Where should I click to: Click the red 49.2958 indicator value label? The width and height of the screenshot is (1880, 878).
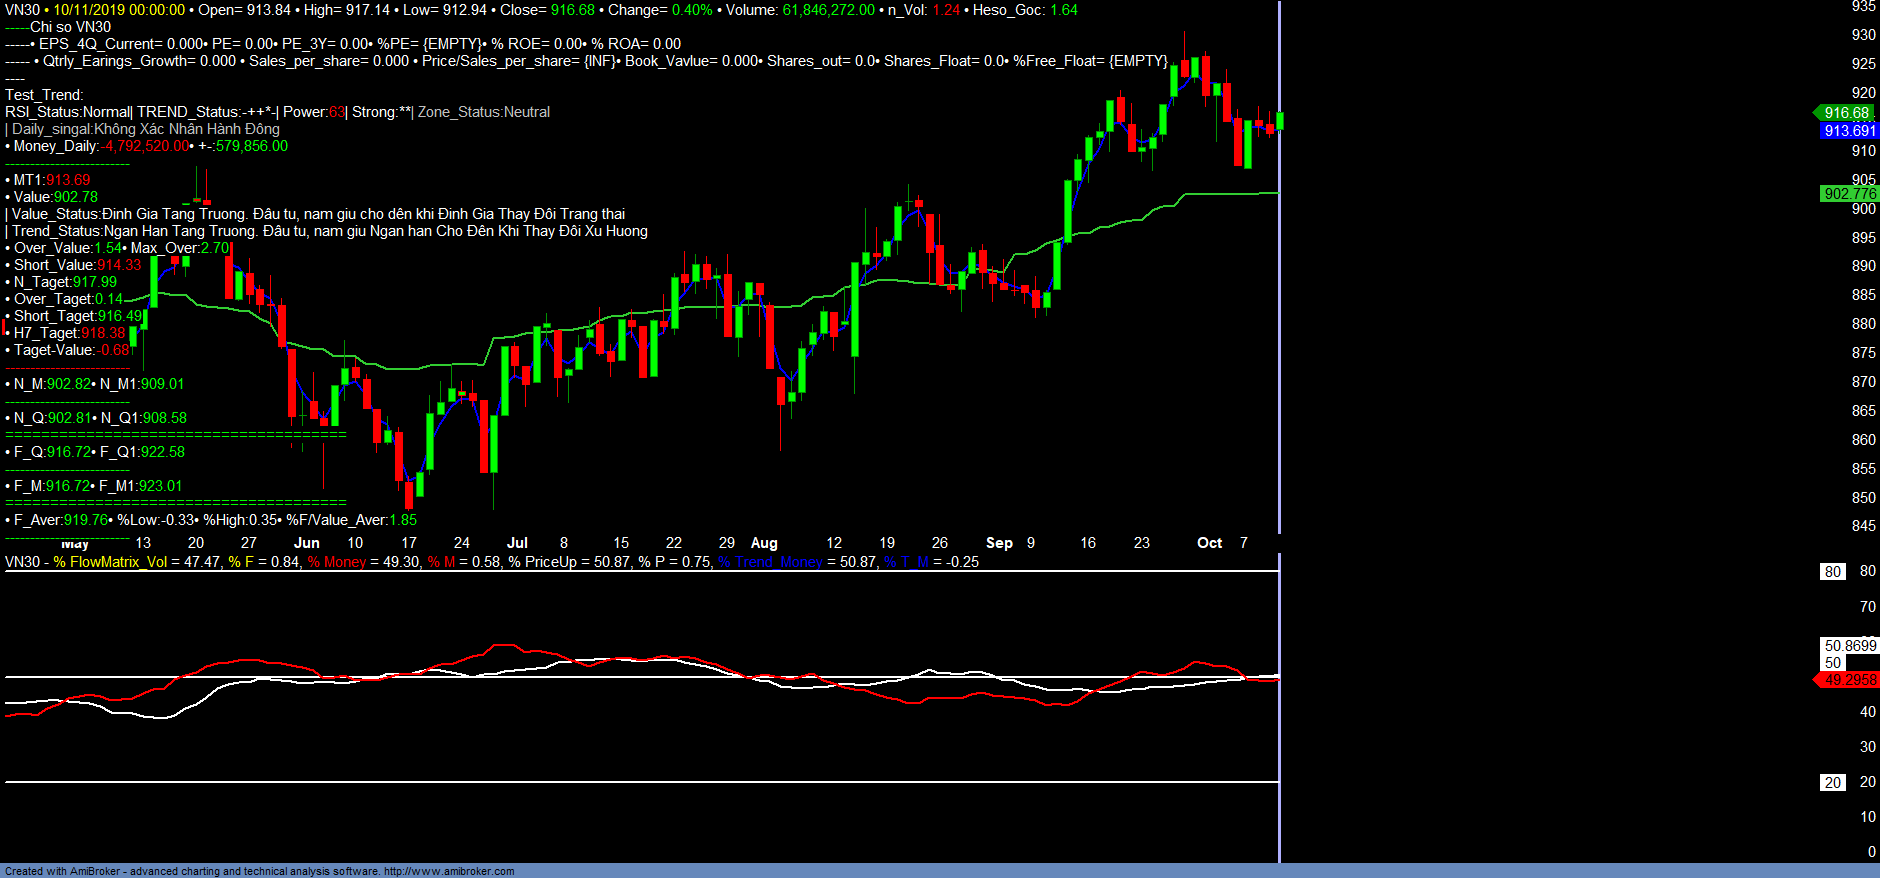click(1849, 680)
